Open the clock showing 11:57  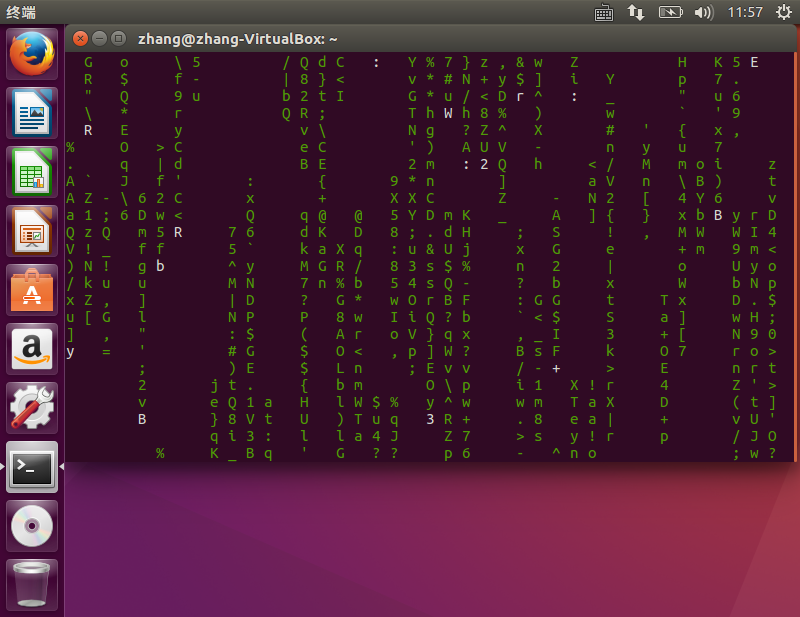pos(745,12)
